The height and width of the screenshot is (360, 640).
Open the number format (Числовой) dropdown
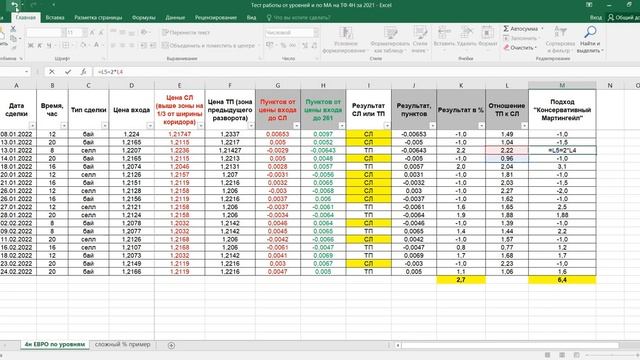[316, 32]
